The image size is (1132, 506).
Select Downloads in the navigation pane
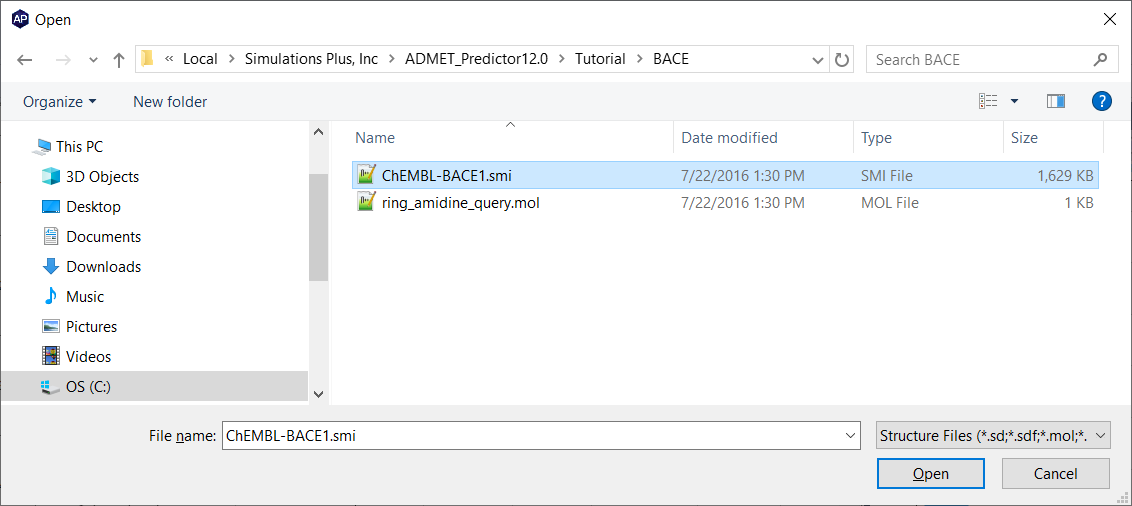tap(103, 266)
